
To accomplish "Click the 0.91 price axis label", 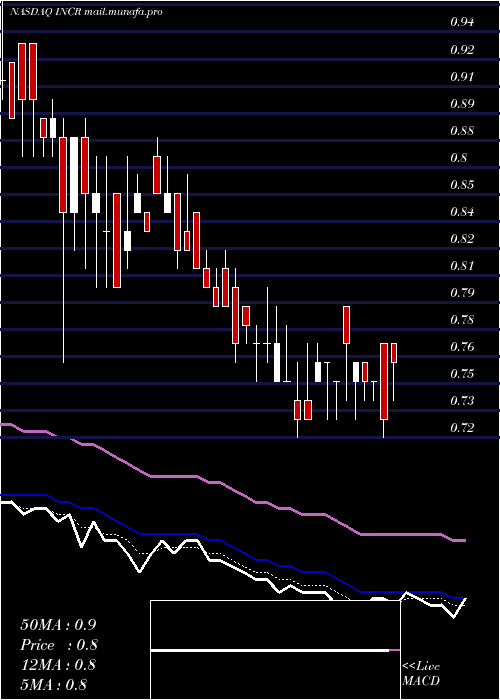I will click(462, 76).
